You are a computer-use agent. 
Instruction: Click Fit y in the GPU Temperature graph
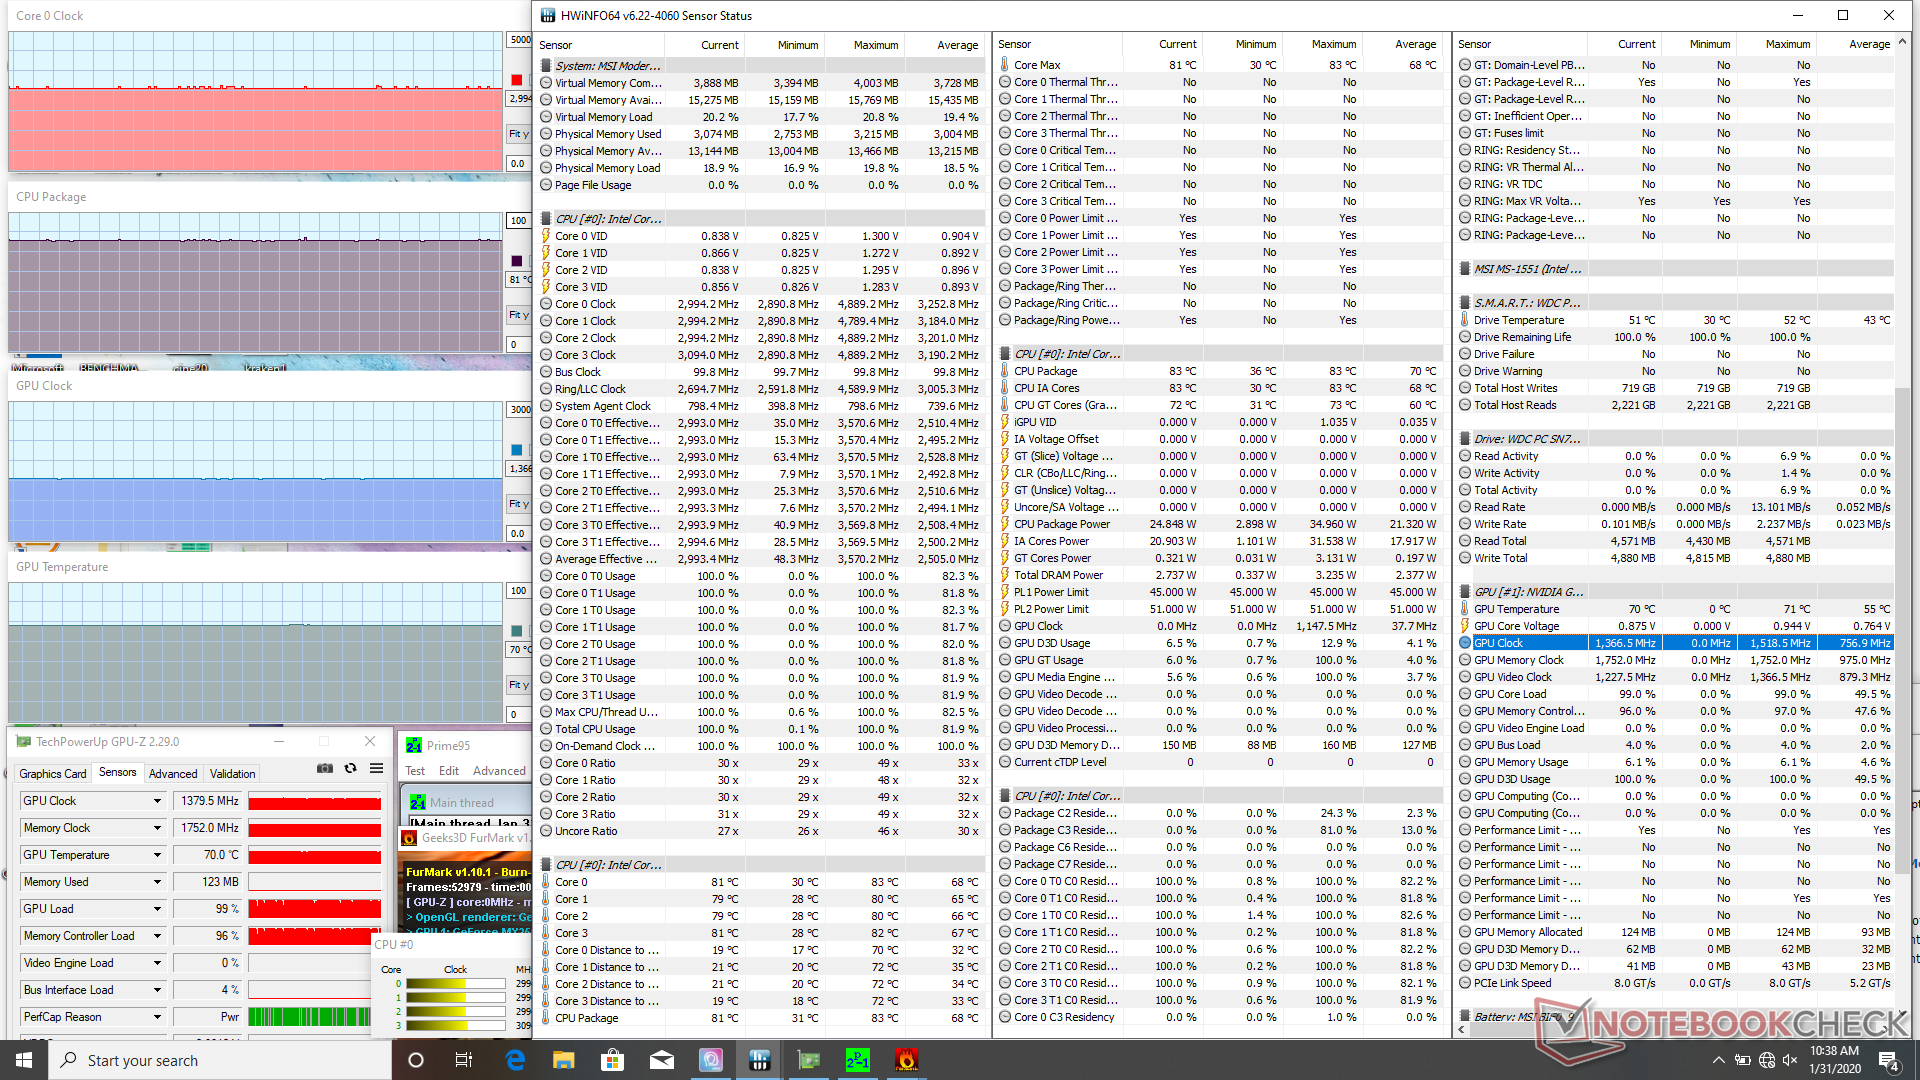pos(518,685)
